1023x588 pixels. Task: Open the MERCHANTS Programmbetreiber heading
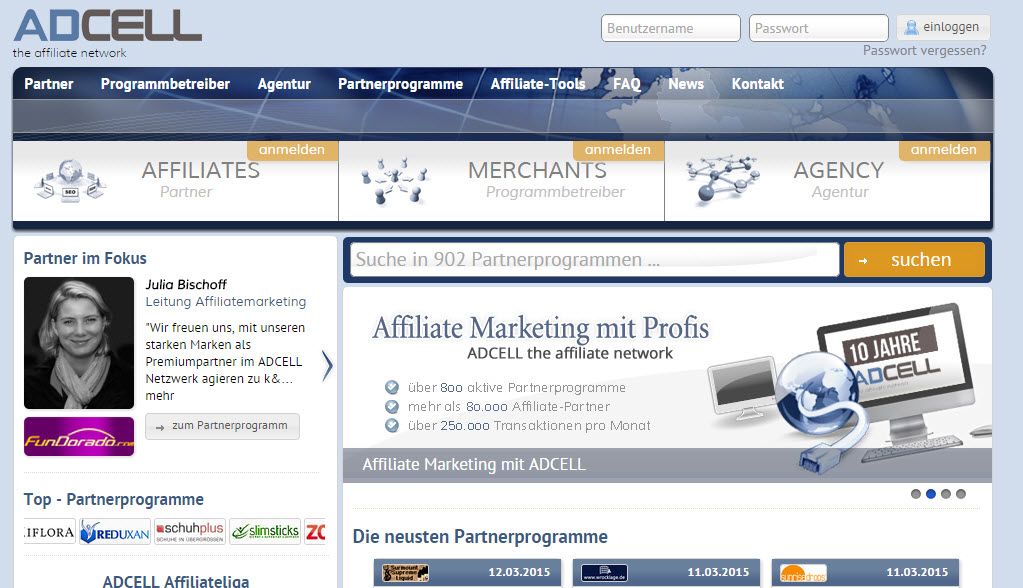pos(545,179)
